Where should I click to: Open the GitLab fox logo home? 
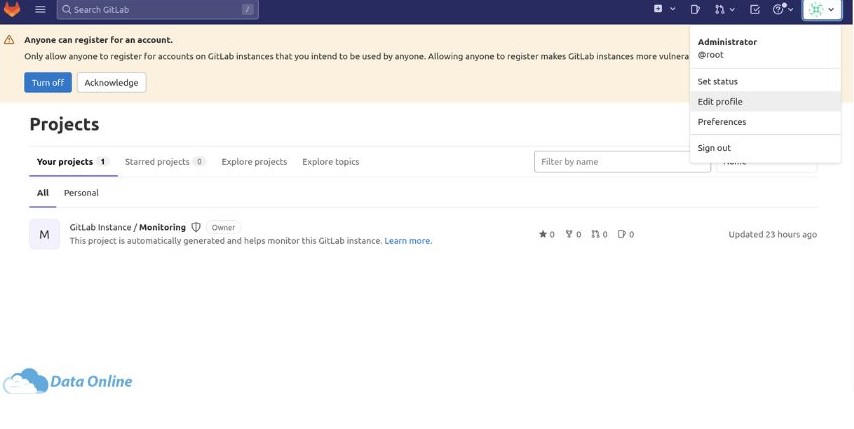tap(12, 9)
